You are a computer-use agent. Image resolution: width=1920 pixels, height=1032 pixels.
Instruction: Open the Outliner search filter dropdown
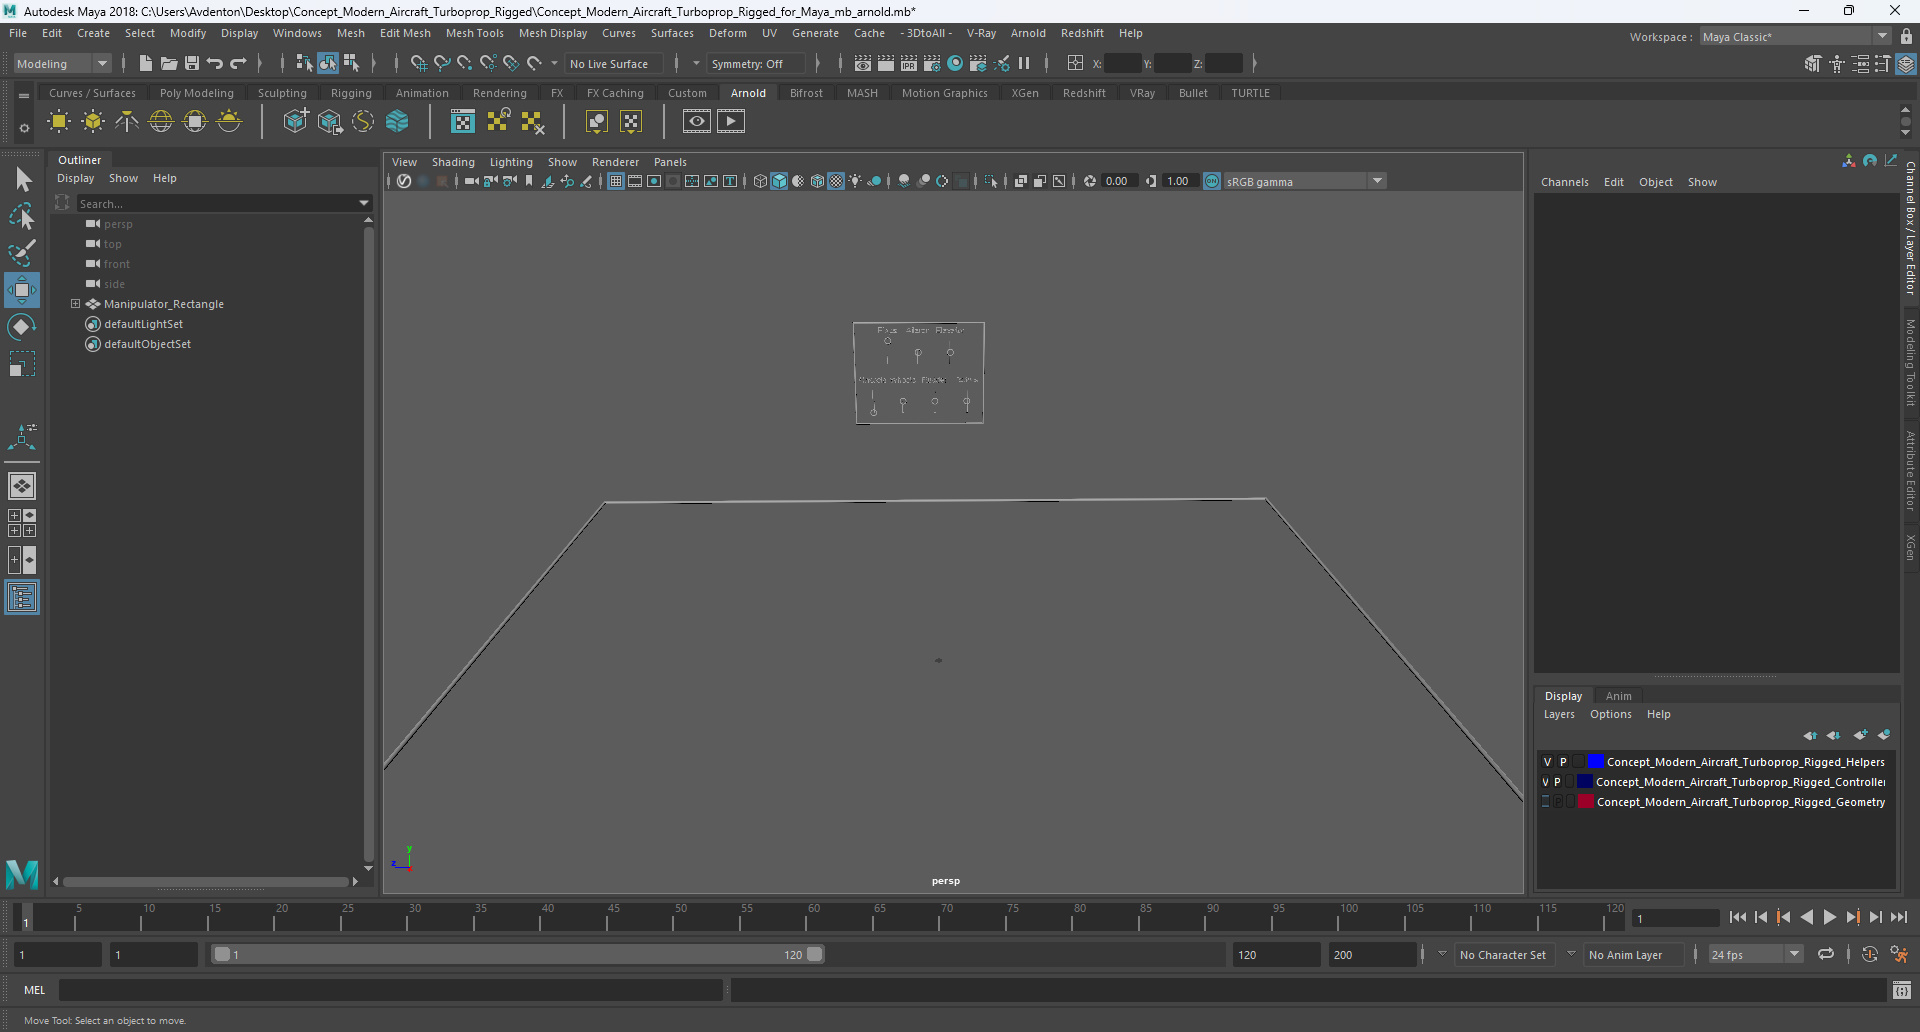pos(364,203)
